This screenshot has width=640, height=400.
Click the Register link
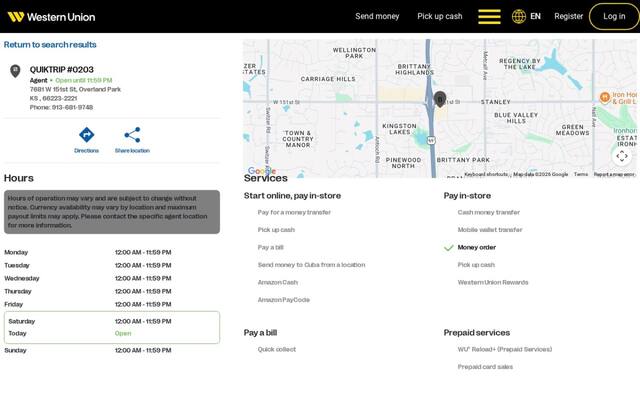tap(569, 16)
